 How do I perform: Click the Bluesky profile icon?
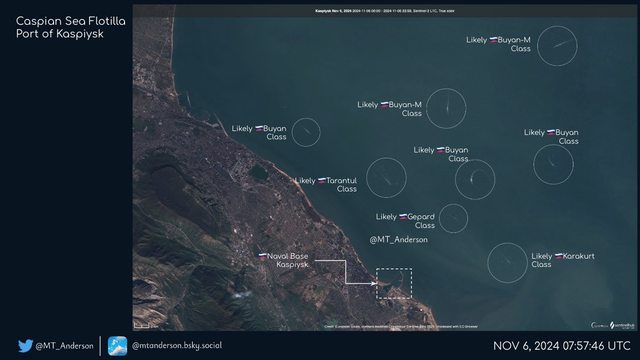pyautogui.click(x=117, y=346)
